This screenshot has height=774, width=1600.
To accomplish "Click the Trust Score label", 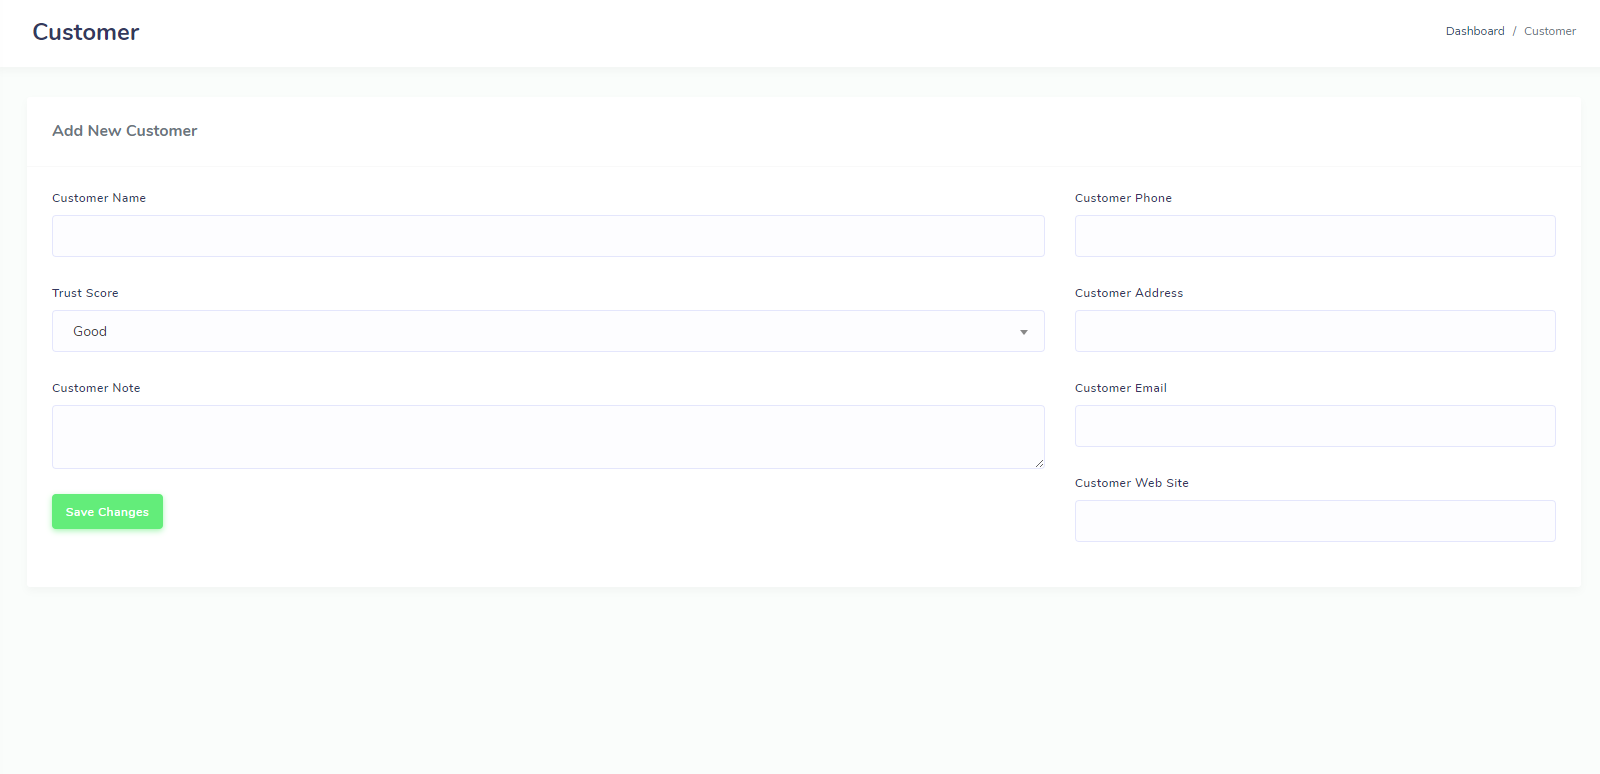I will tap(85, 293).
